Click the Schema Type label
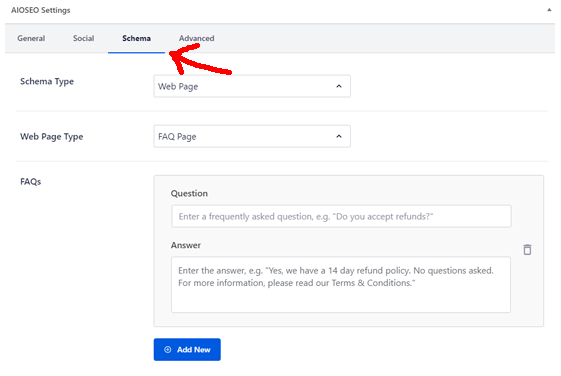This screenshot has width=561, height=376. point(47,82)
